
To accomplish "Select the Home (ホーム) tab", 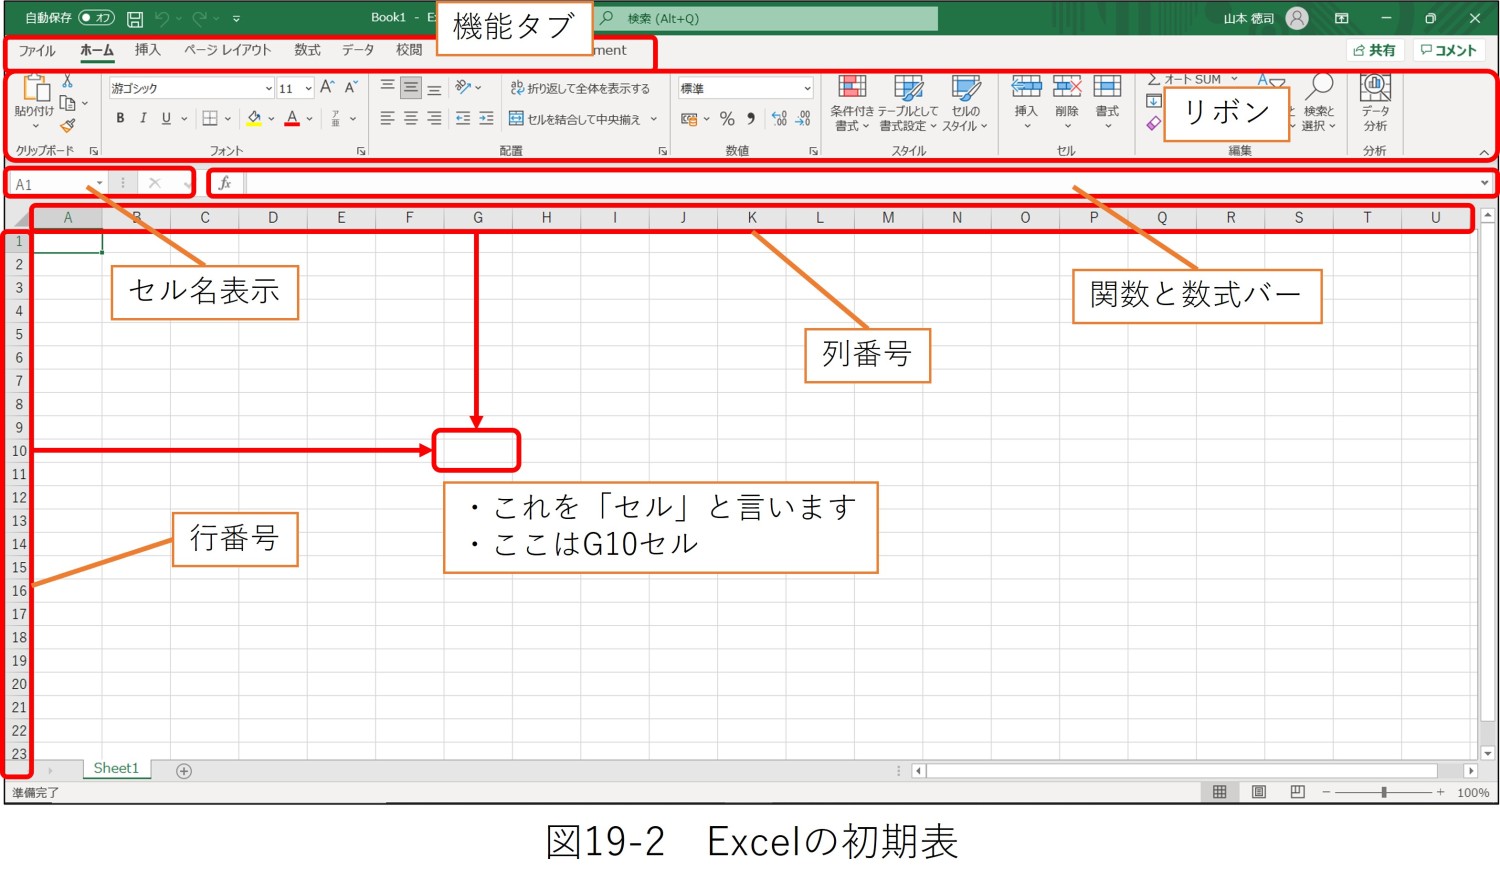I will [97, 50].
